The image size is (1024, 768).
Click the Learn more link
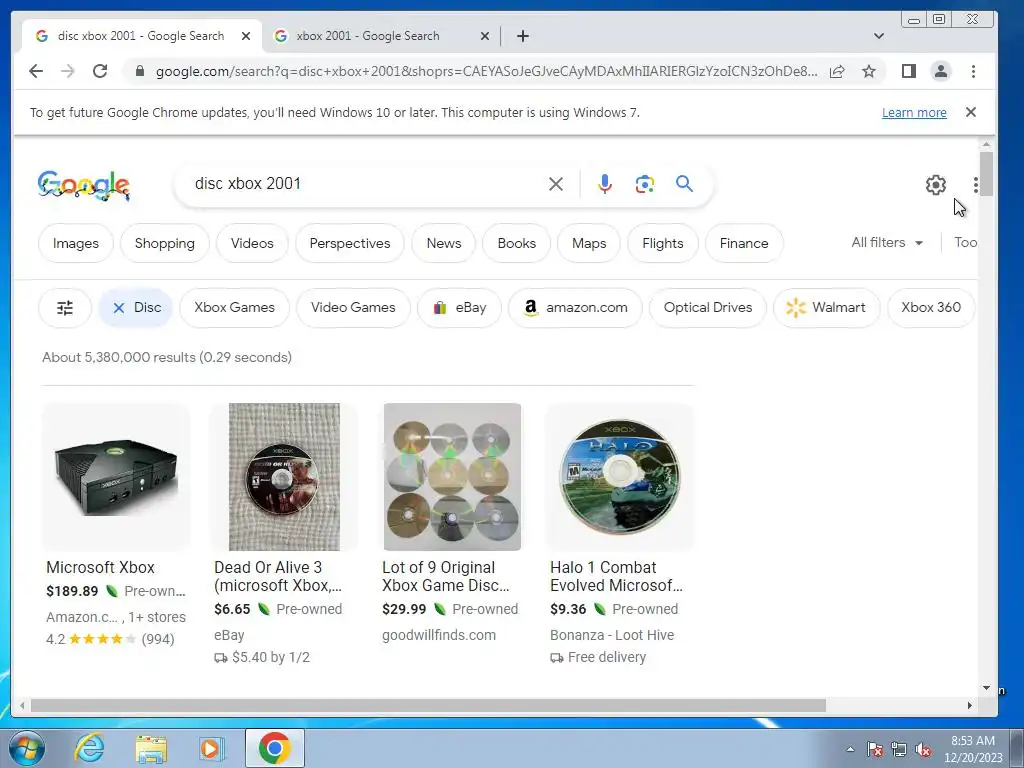click(x=914, y=112)
